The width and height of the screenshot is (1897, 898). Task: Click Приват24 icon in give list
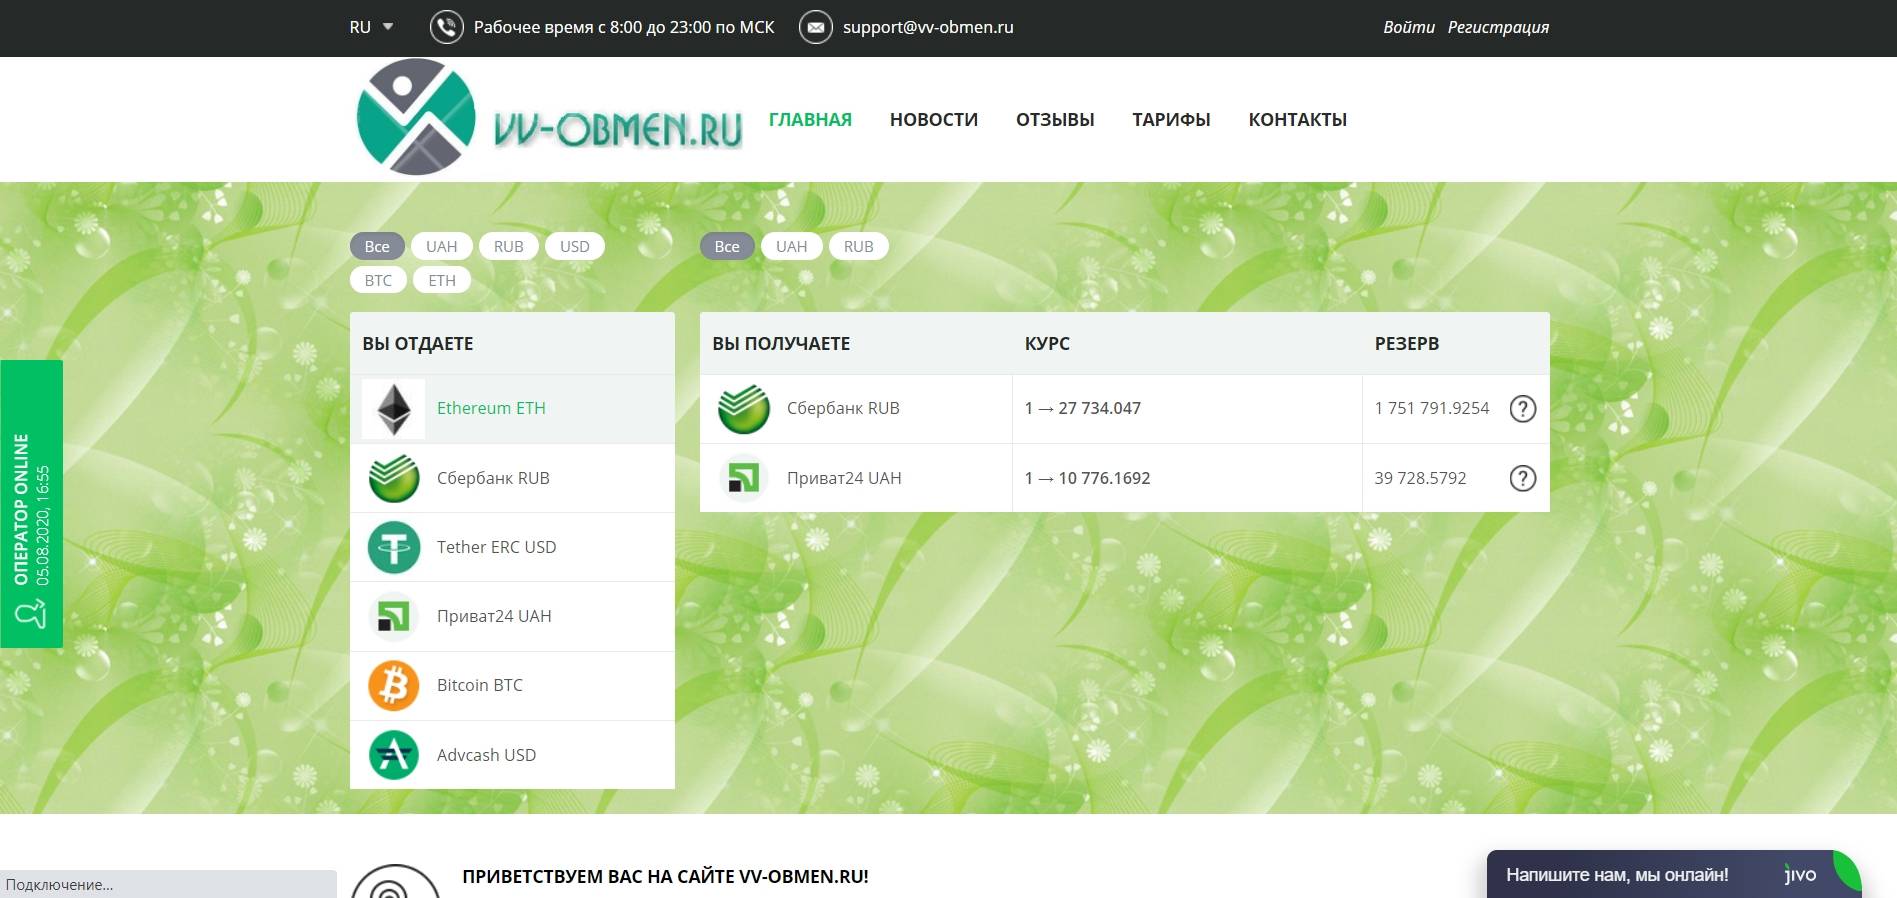(393, 616)
